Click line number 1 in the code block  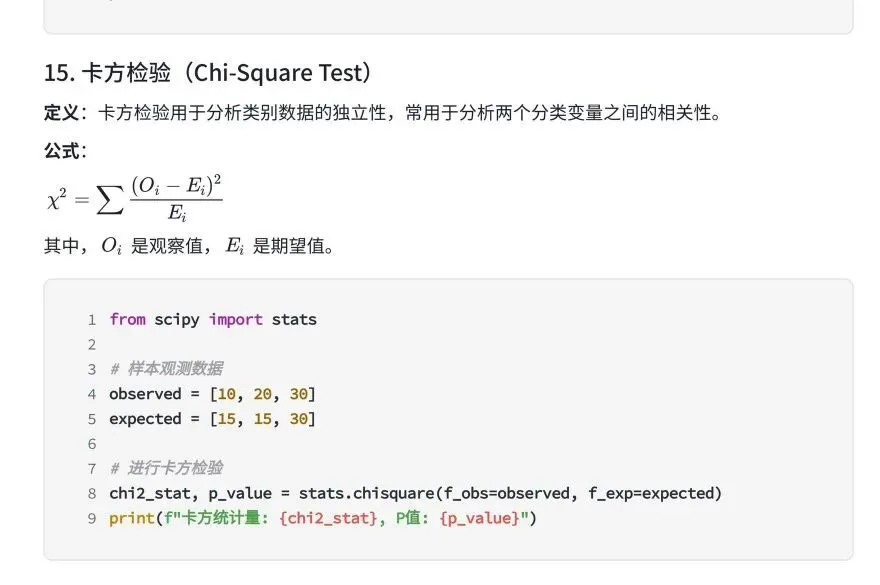[x=91, y=320]
